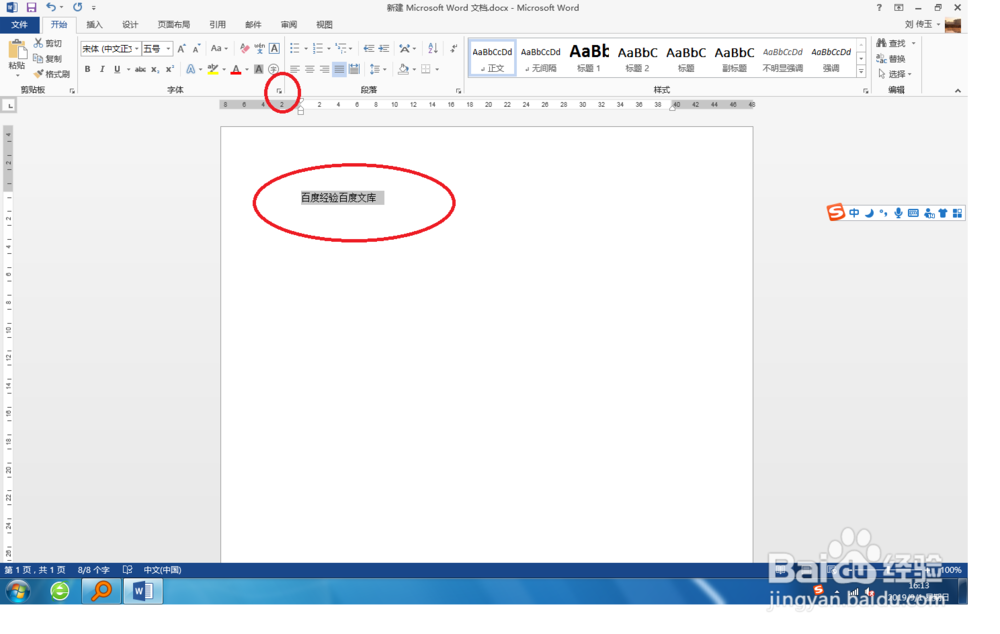Click the Multilevel List icon

click(341, 48)
